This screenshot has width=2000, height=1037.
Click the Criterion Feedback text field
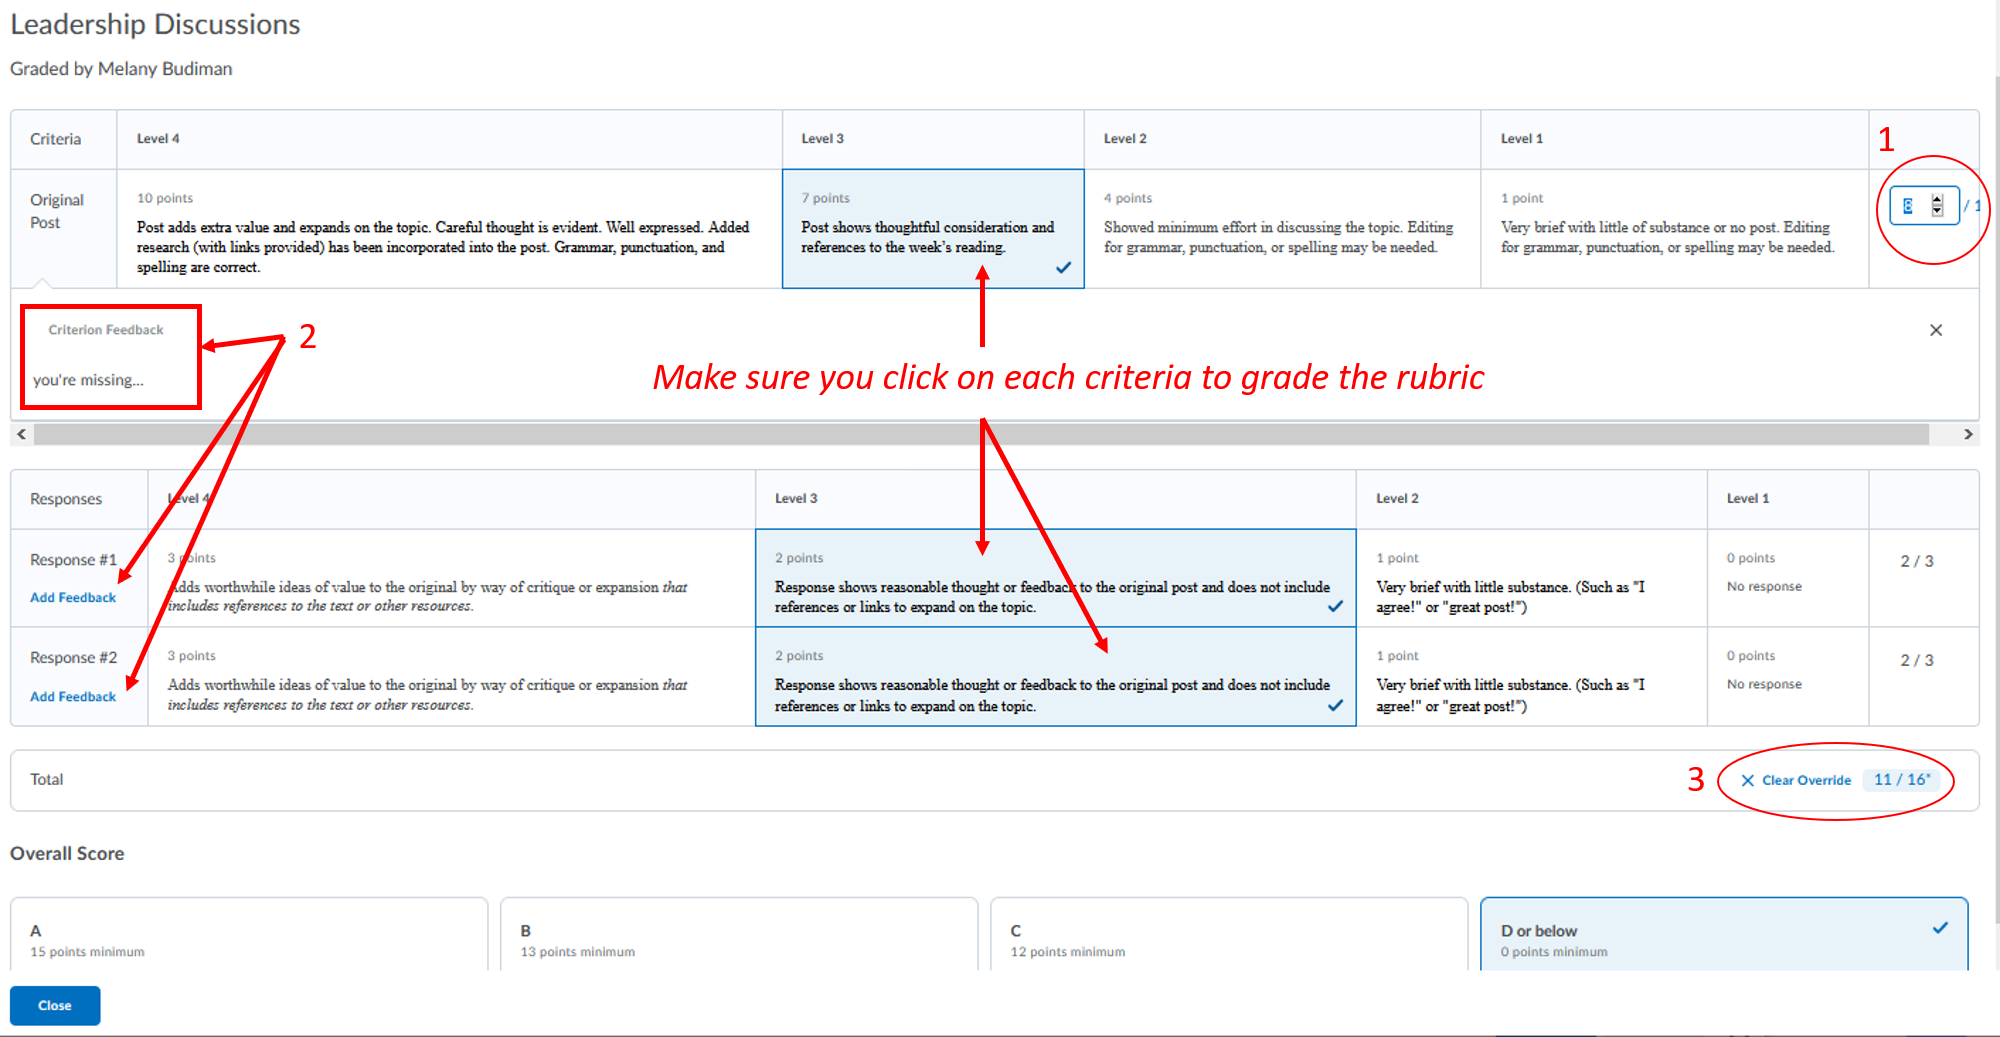110,380
